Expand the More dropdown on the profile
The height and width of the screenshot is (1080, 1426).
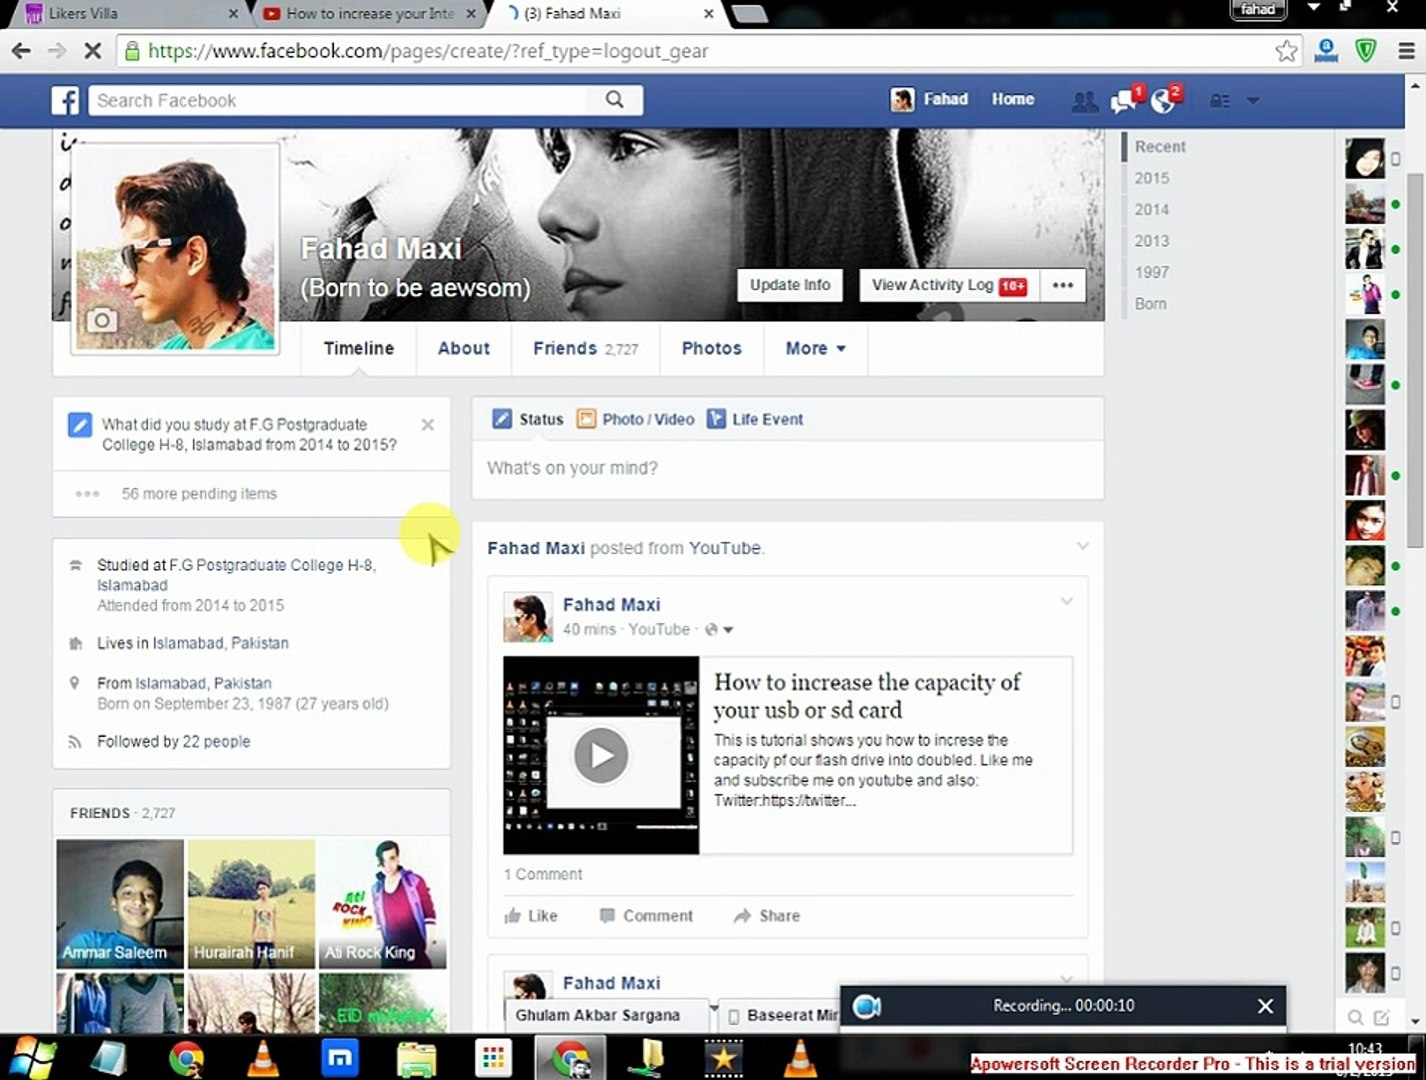click(815, 348)
